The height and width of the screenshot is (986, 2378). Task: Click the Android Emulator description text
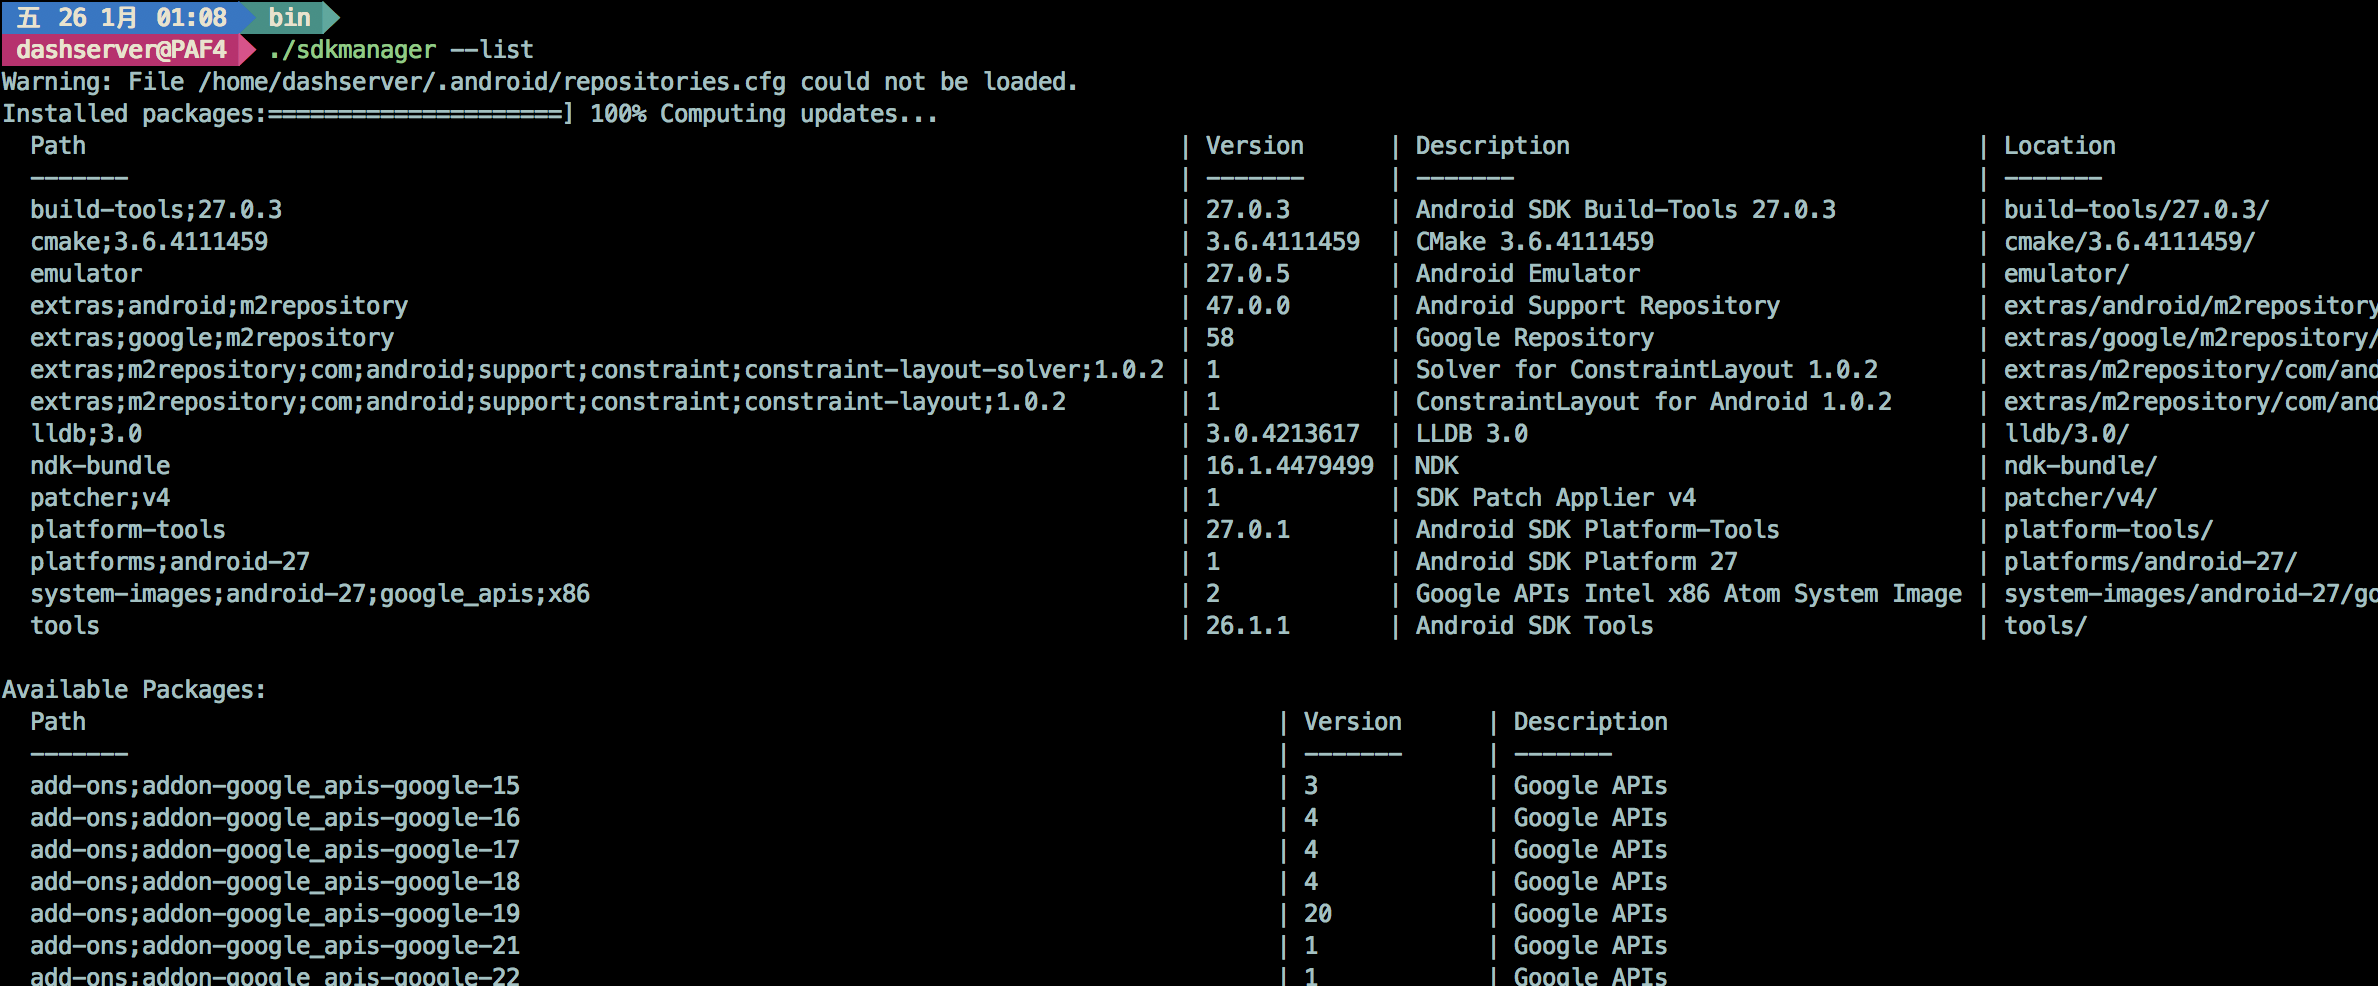pyautogui.click(x=1527, y=273)
